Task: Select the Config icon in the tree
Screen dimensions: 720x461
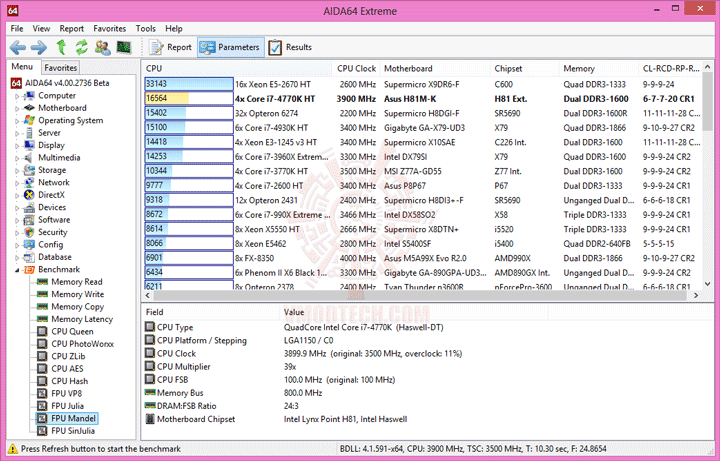Action: click(x=29, y=244)
